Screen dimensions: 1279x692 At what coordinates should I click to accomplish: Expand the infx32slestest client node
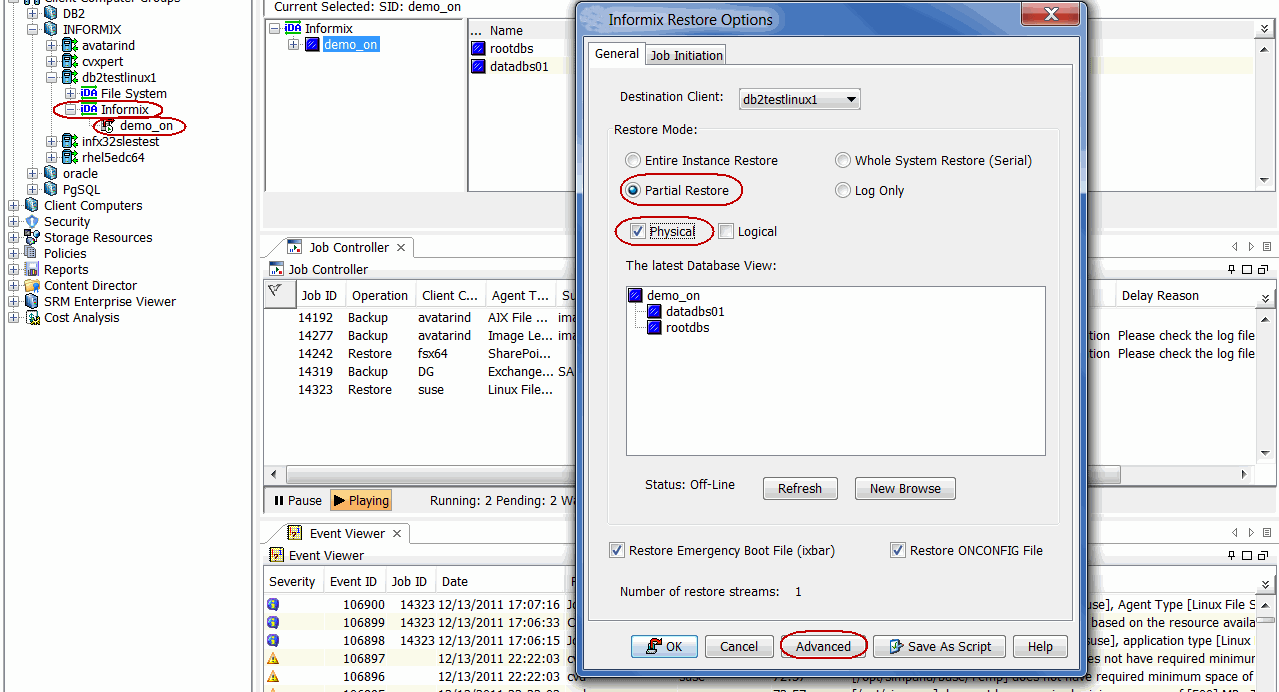point(52,142)
